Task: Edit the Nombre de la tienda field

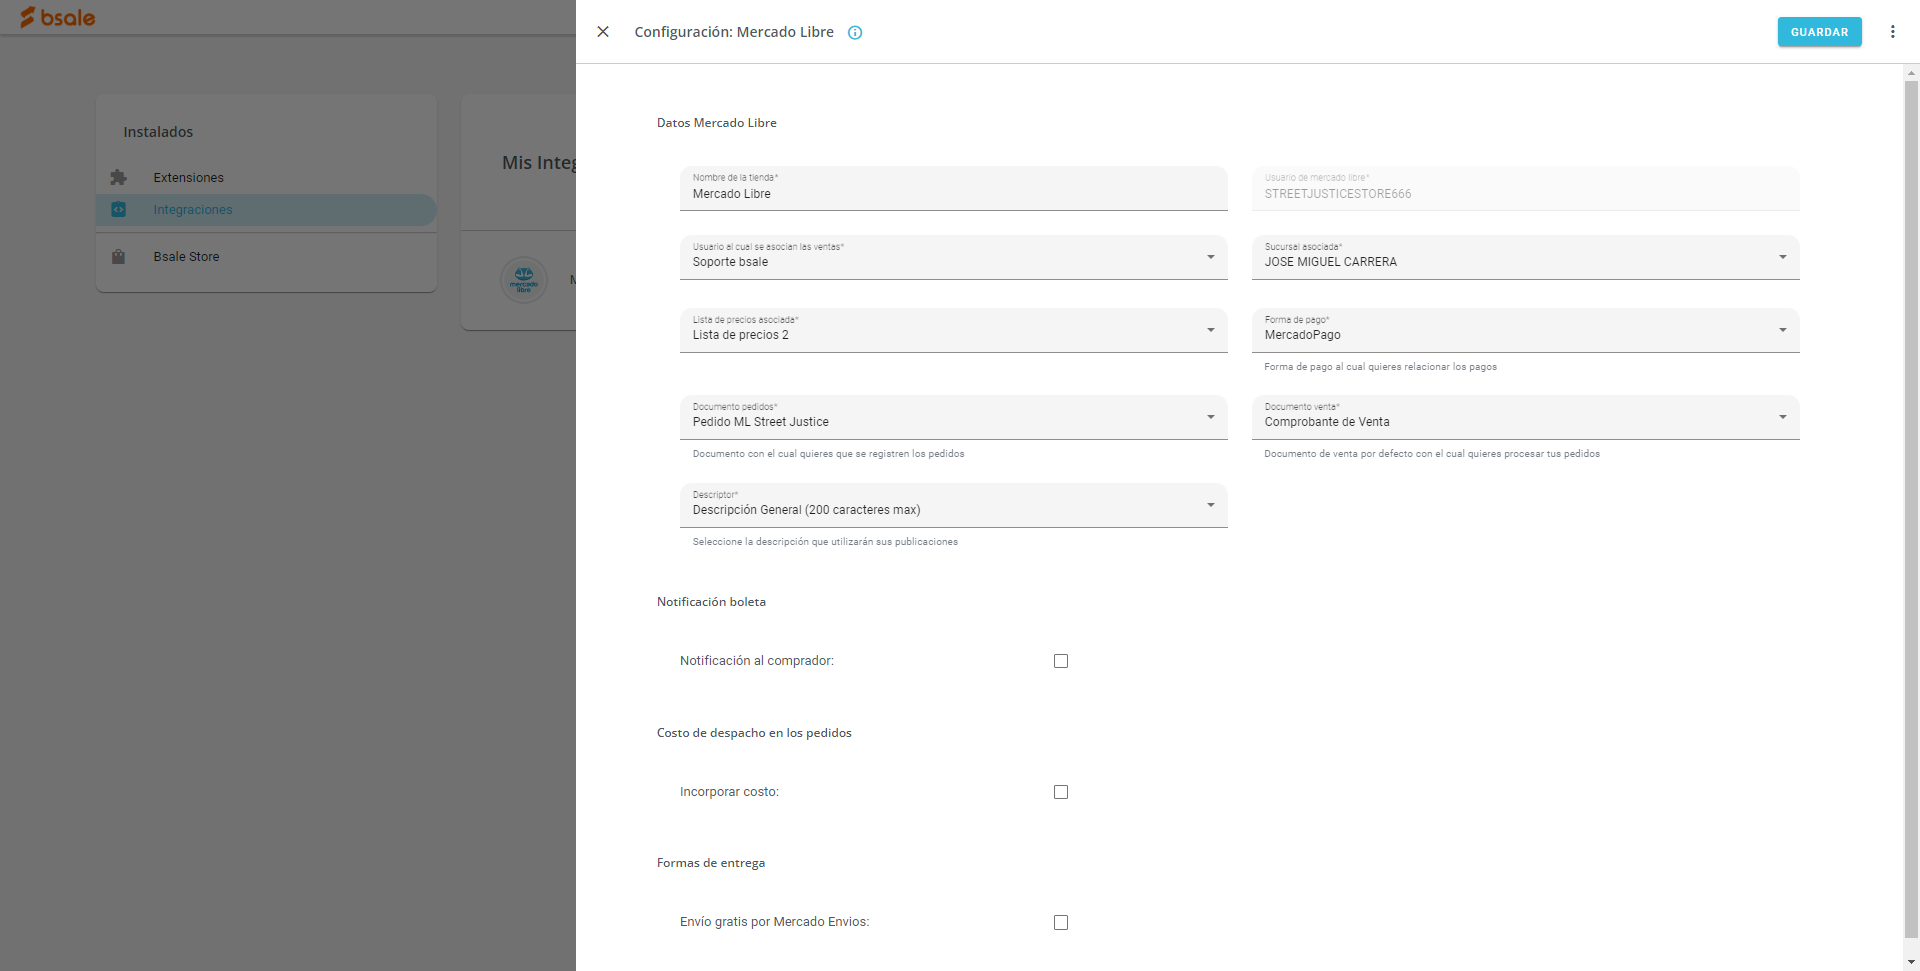Action: 953,188
